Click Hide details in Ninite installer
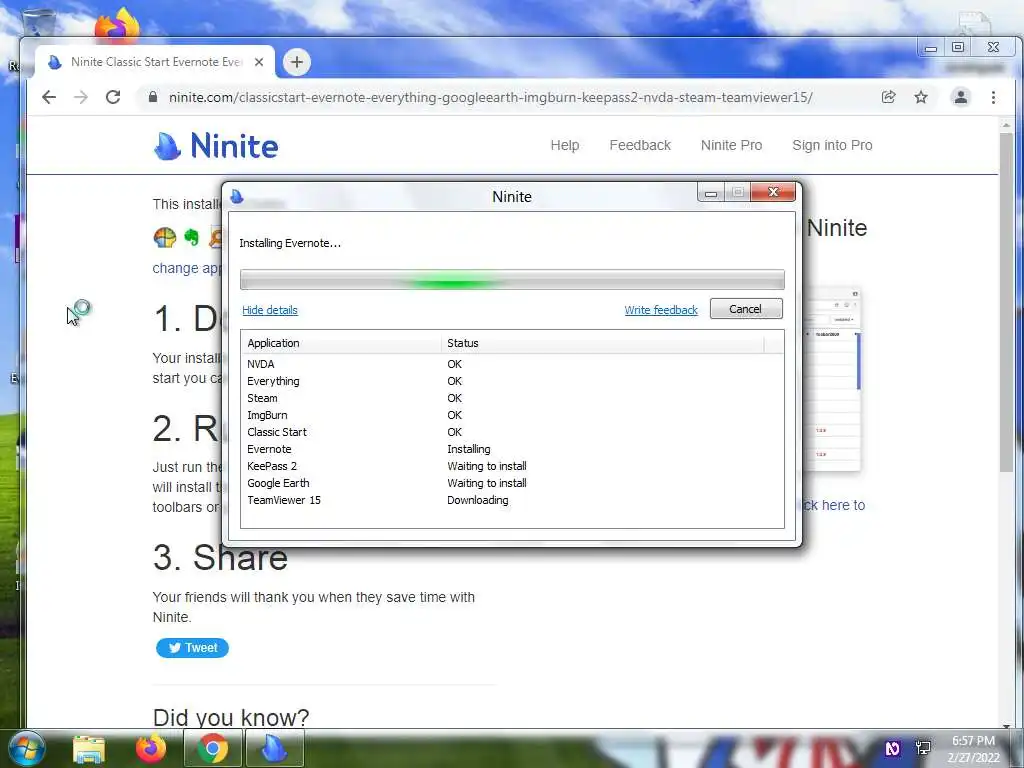This screenshot has width=1024, height=768. point(270,310)
